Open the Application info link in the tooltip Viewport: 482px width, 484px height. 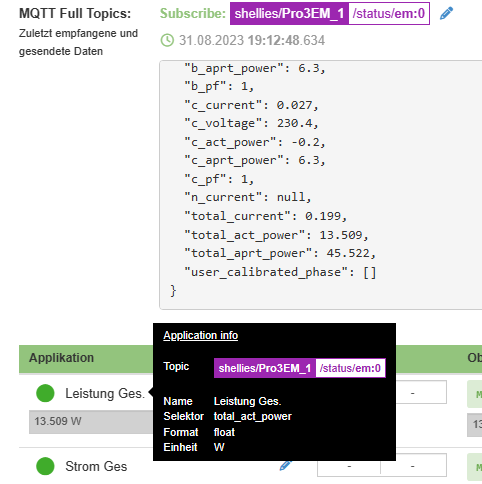point(201,335)
